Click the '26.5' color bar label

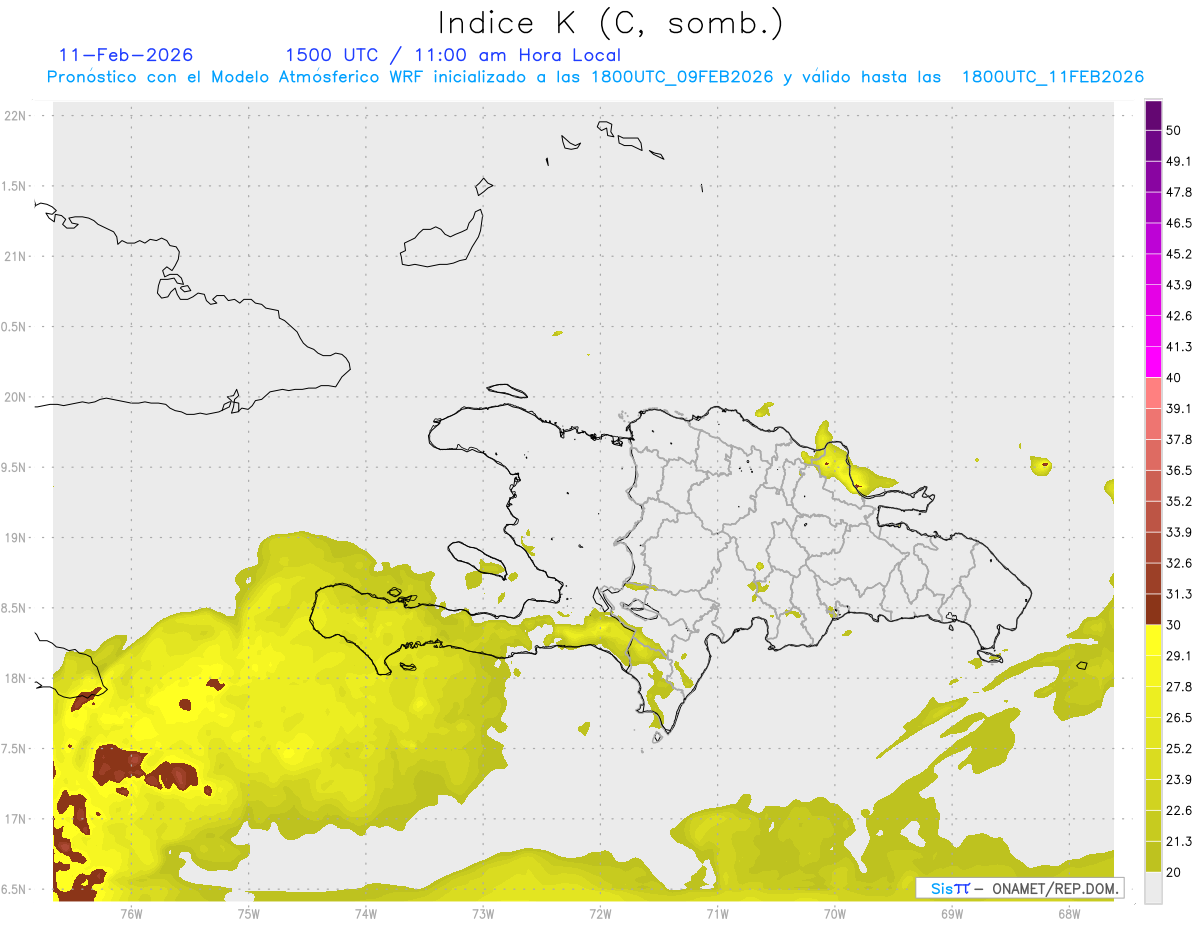(x=1180, y=718)
